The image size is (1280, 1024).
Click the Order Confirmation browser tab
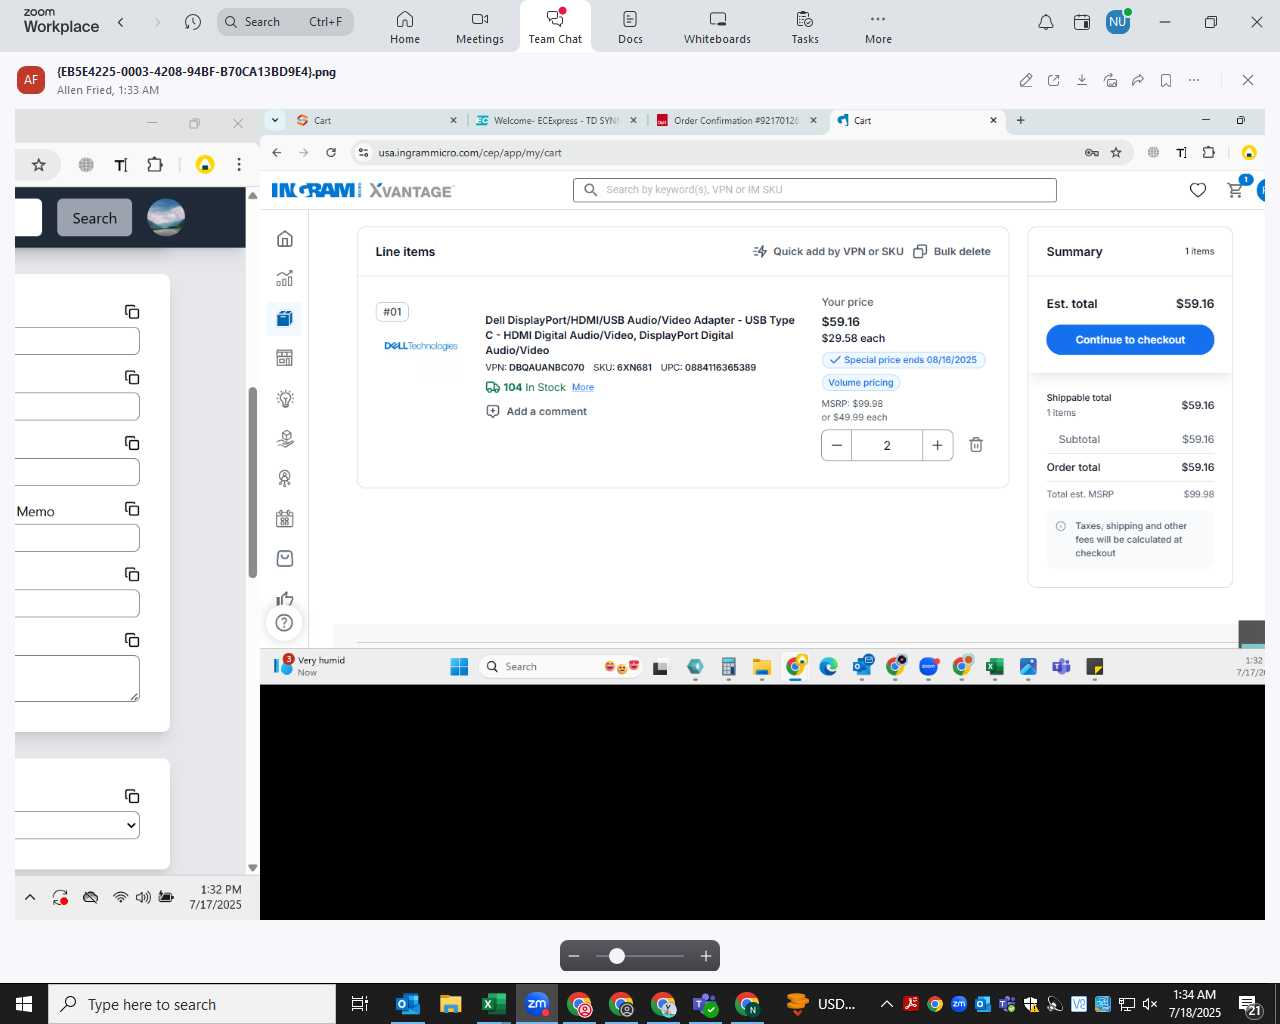[x=736, y=120]
